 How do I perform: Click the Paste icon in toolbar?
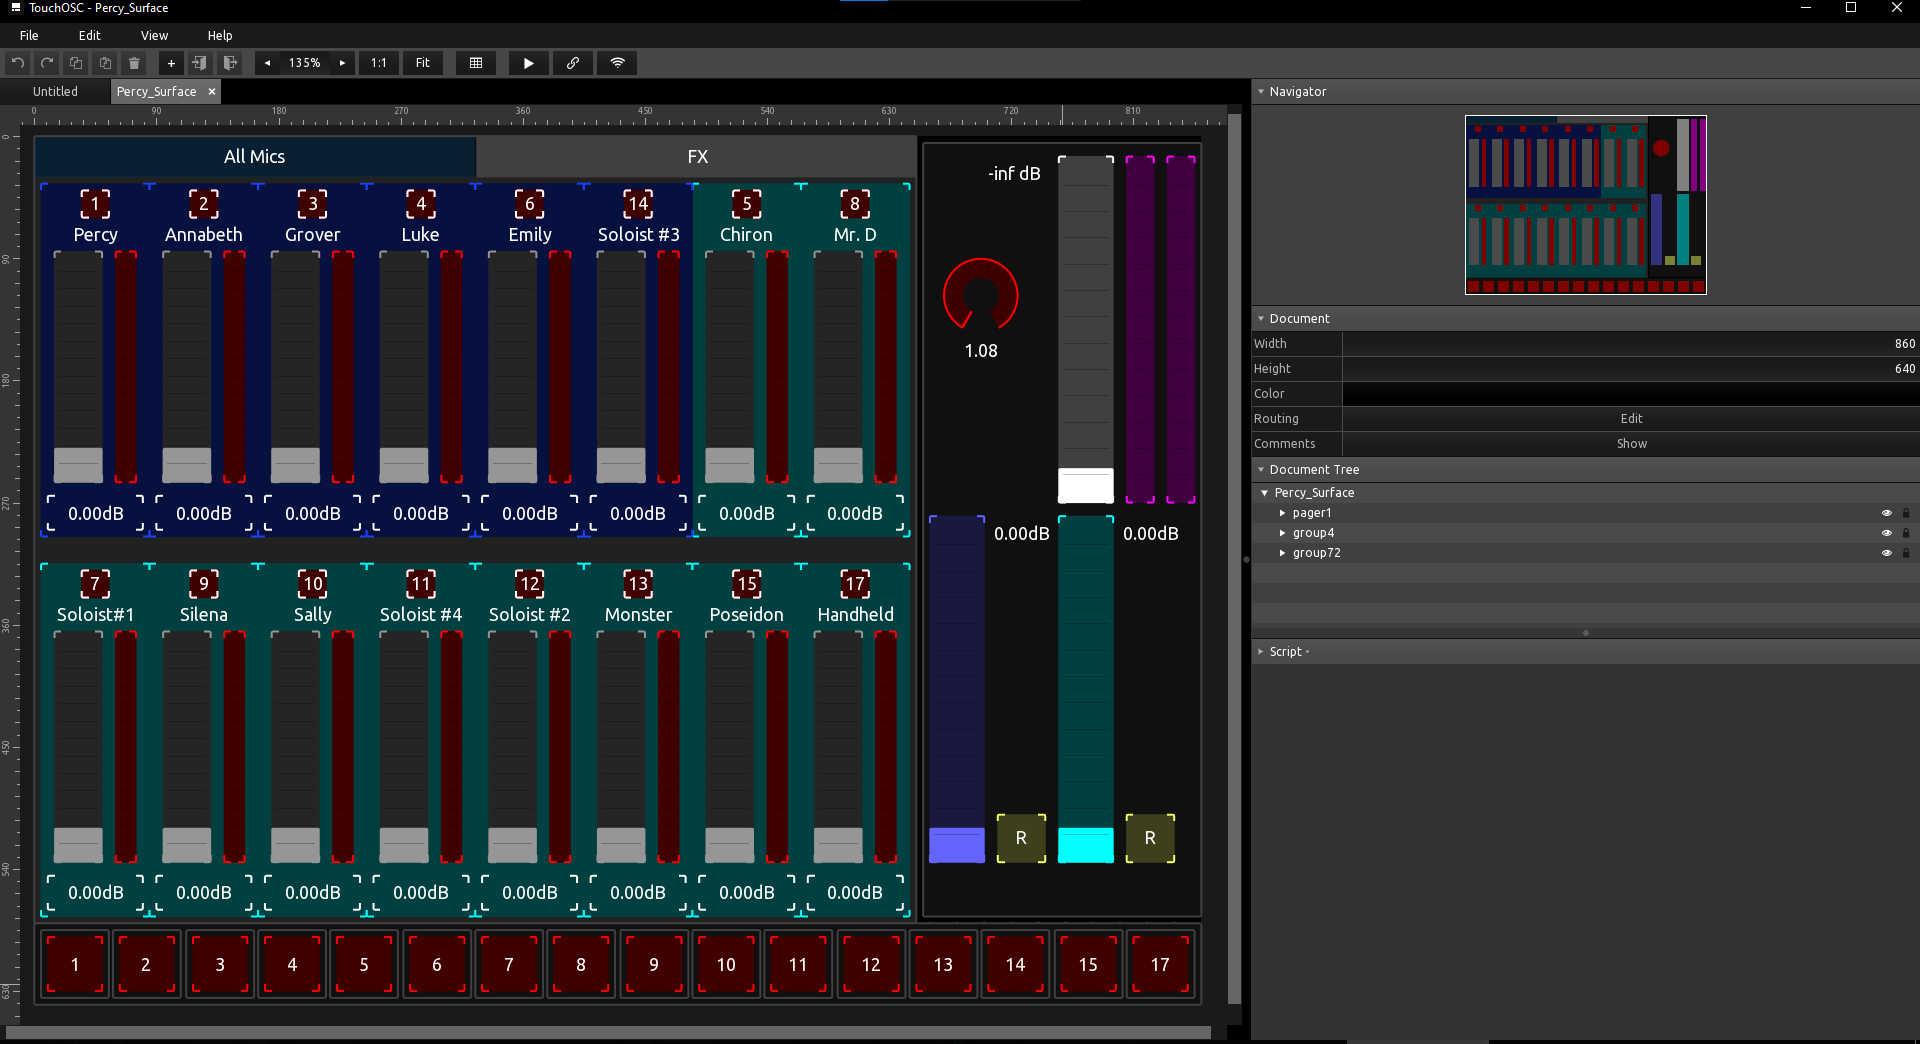click(105, 63)
